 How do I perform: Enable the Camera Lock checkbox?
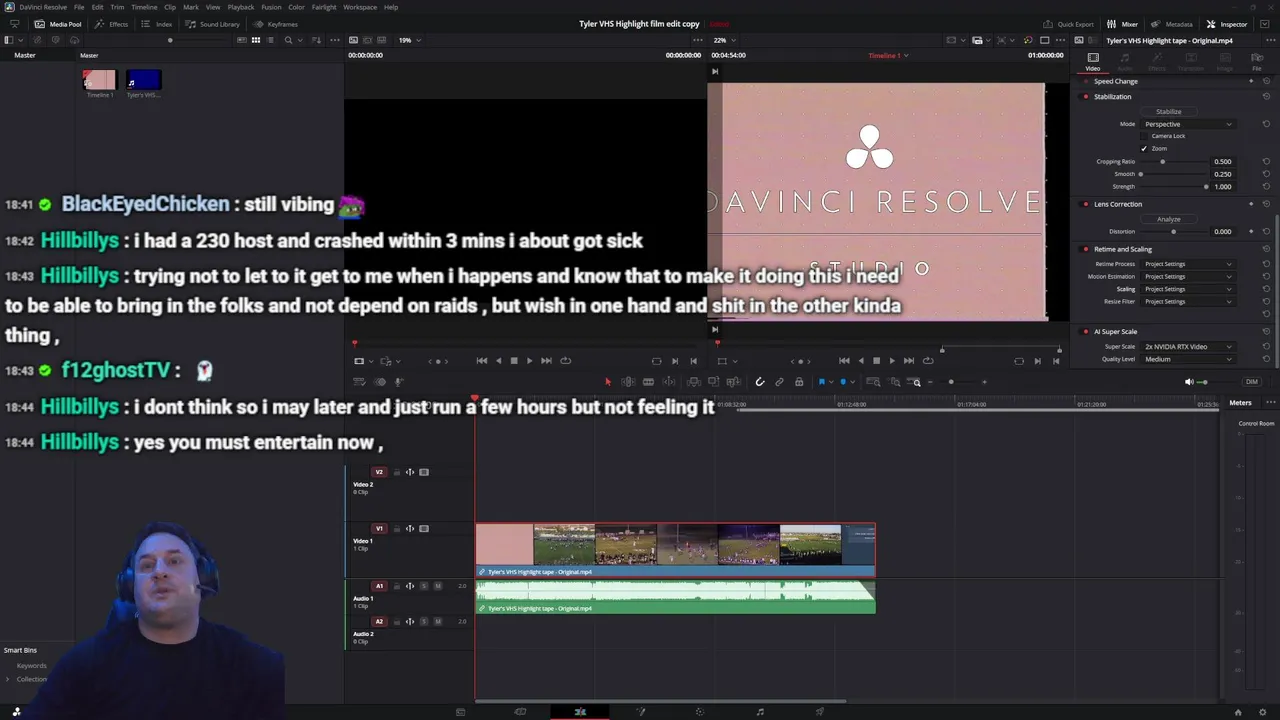[1144, 136]
